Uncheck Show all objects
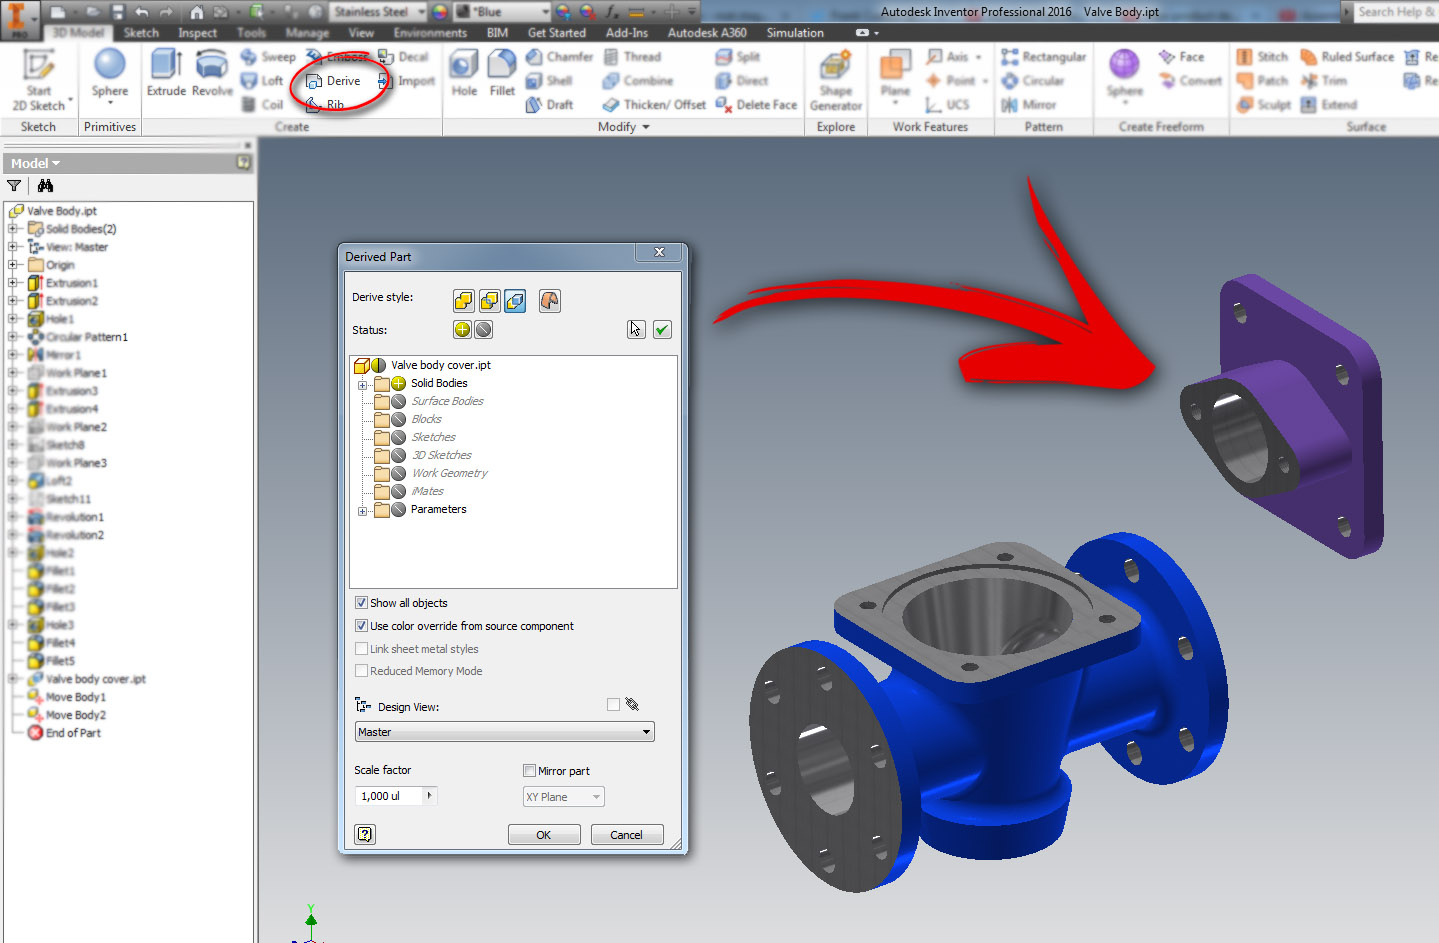 pos(361,602)
